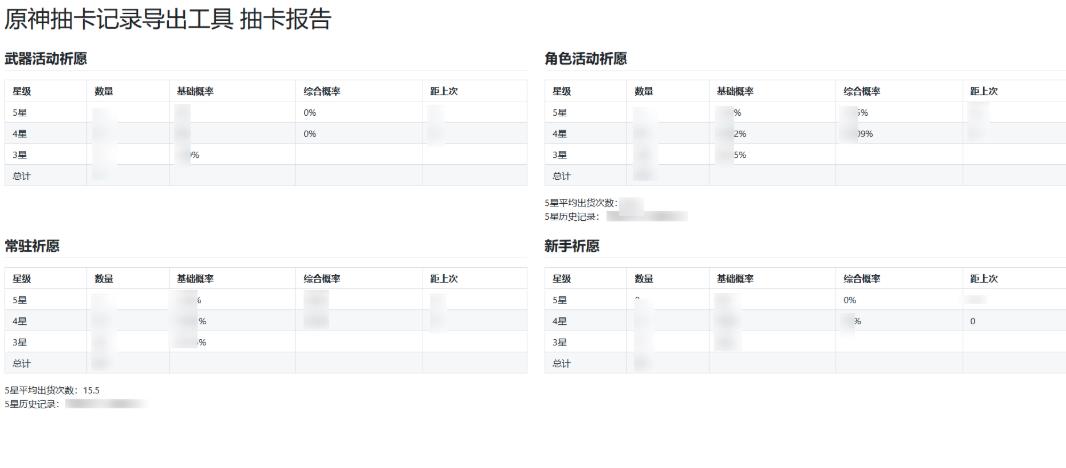Click 综合概率 header in 常驻祈愿 table

pos(322,279)
